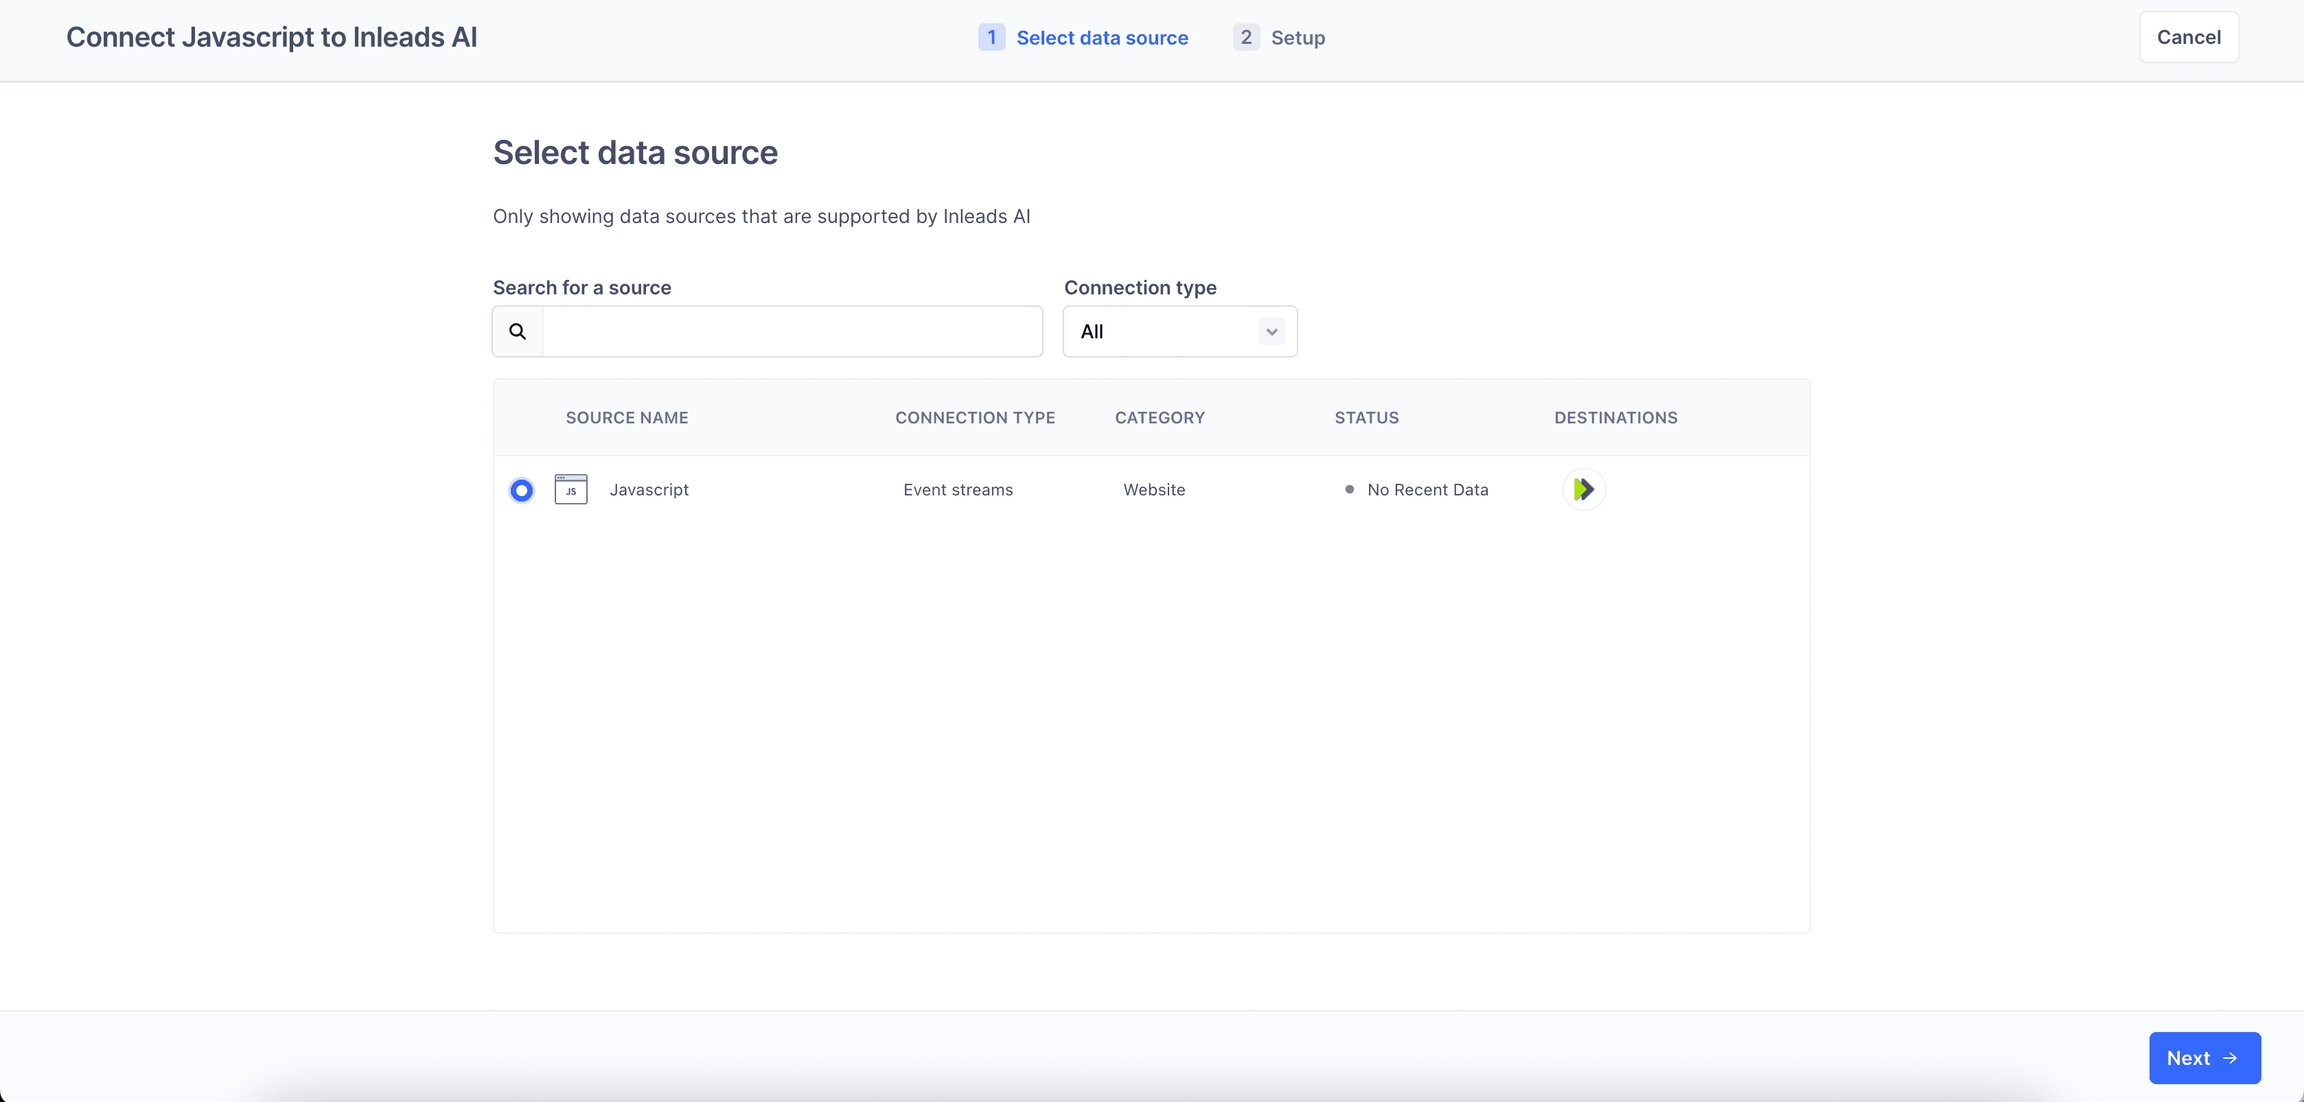The image size is (2304, 1102).
Task: Click the chevron arrow in the All dropdown
Action: coord(1271,331)
